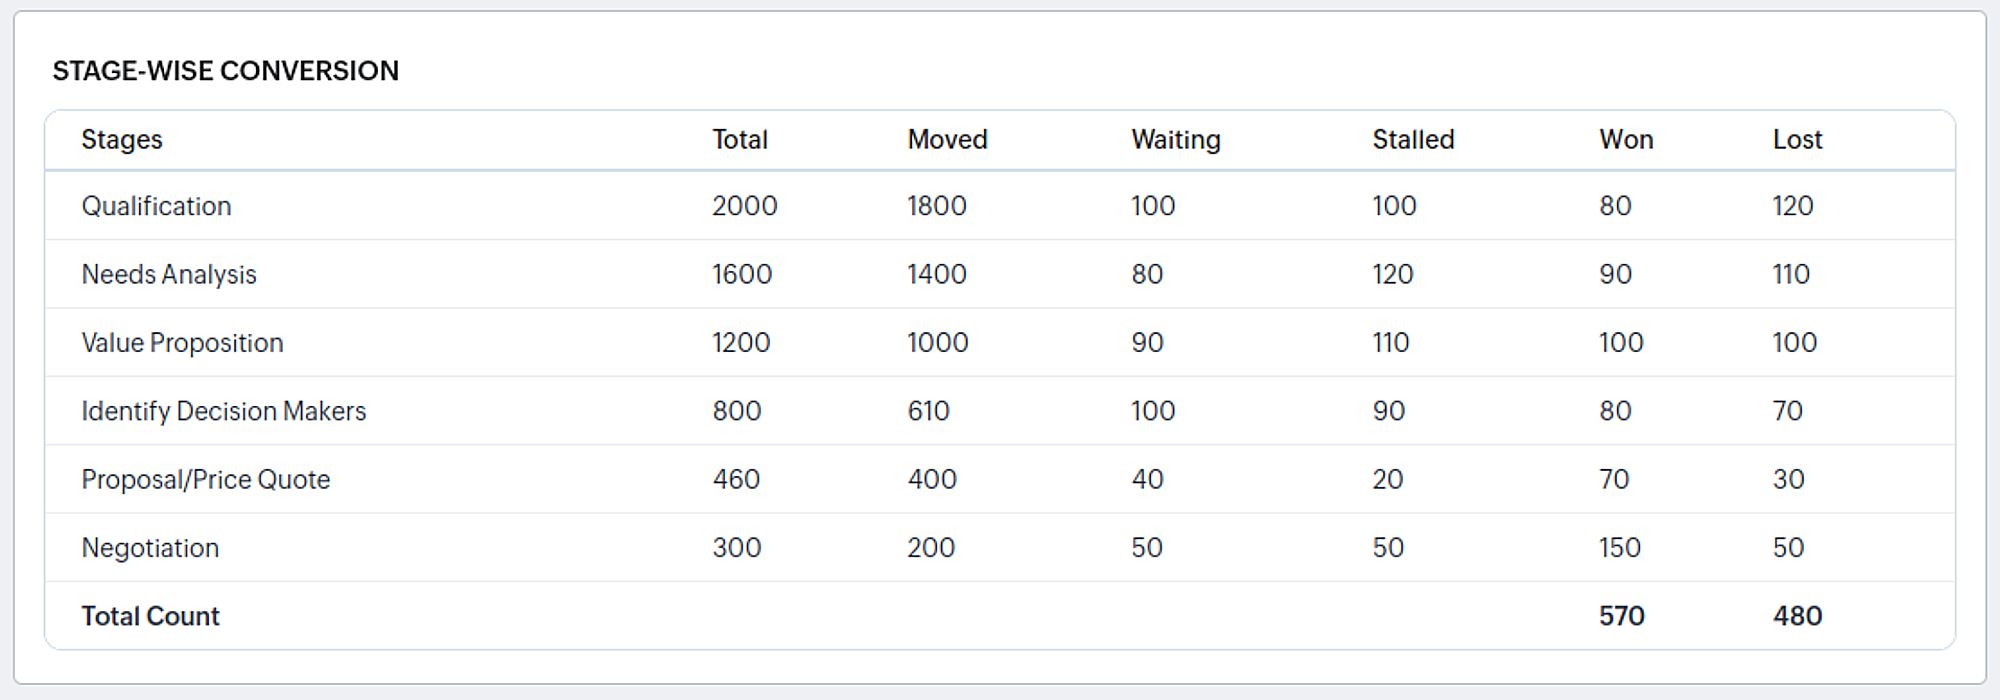
Task: Select Identify Decision Makers moved value 610
Action: tap(928, 411)
